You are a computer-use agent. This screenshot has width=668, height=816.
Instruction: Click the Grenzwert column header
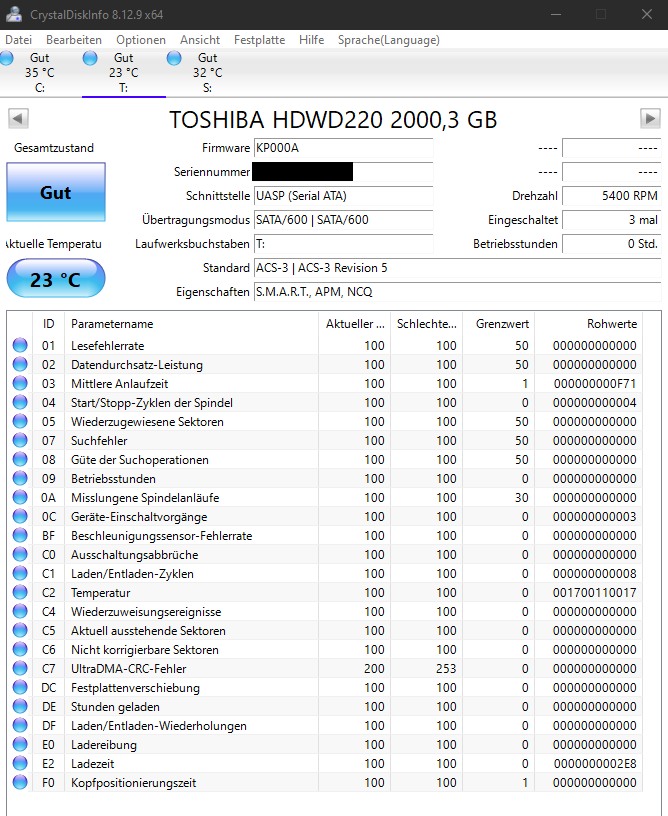click(499, 324)
